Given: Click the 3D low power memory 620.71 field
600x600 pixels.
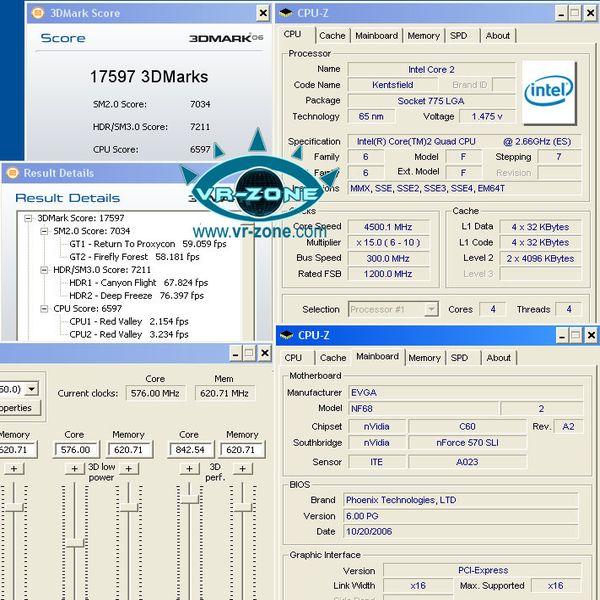Looking at the screenshot, I should pos(130,450).
